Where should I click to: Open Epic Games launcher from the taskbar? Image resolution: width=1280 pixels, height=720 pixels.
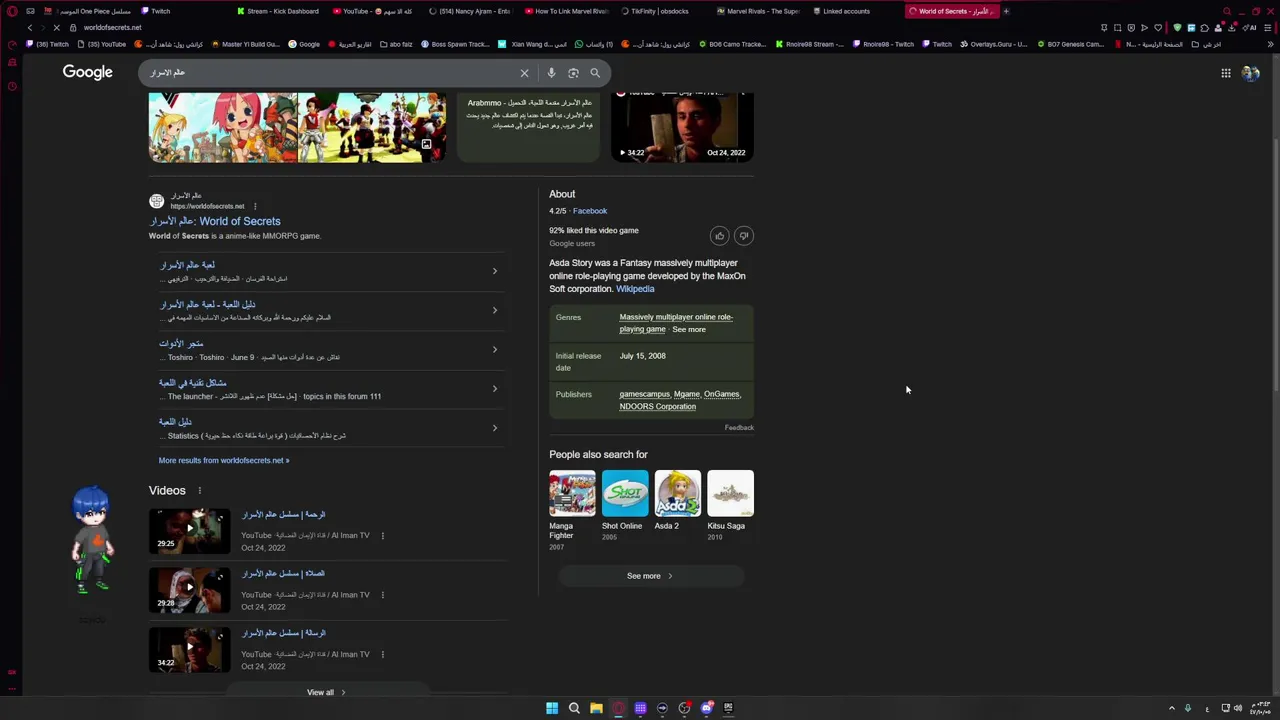[x=728, y=708]
